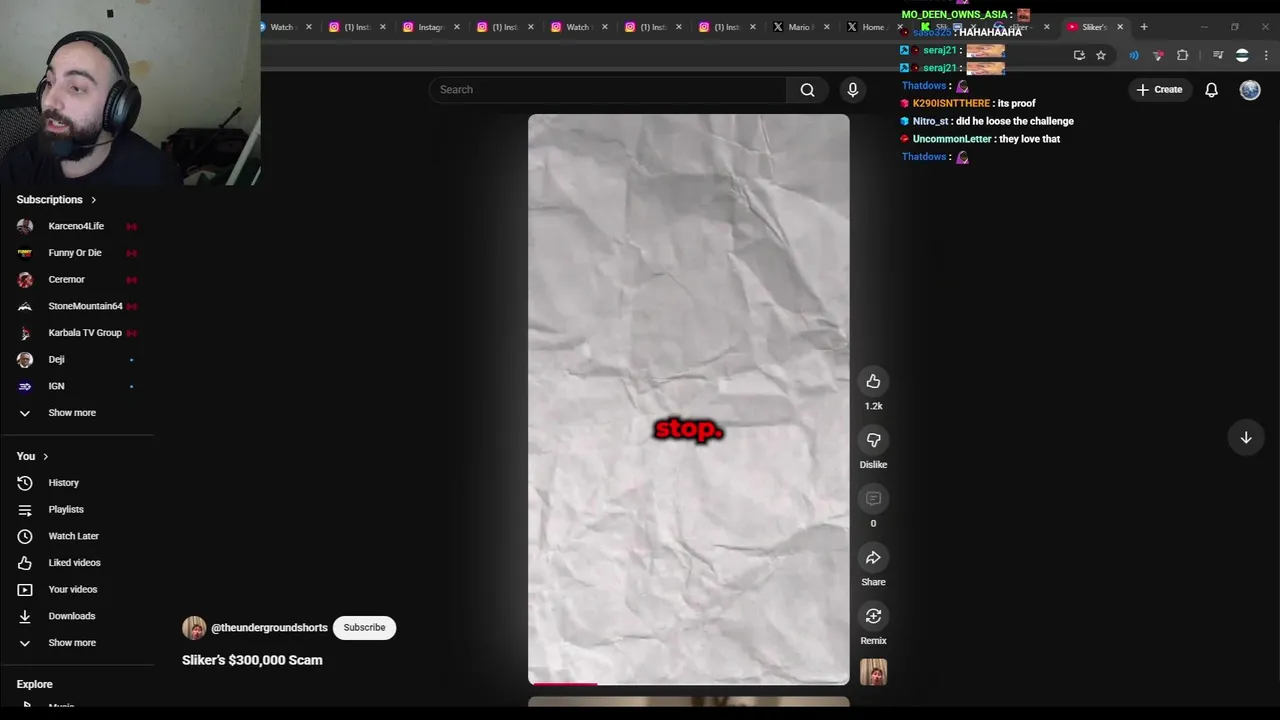Open a new browser tab
Screen dimensions: 1280x720
coord(1144,27)
